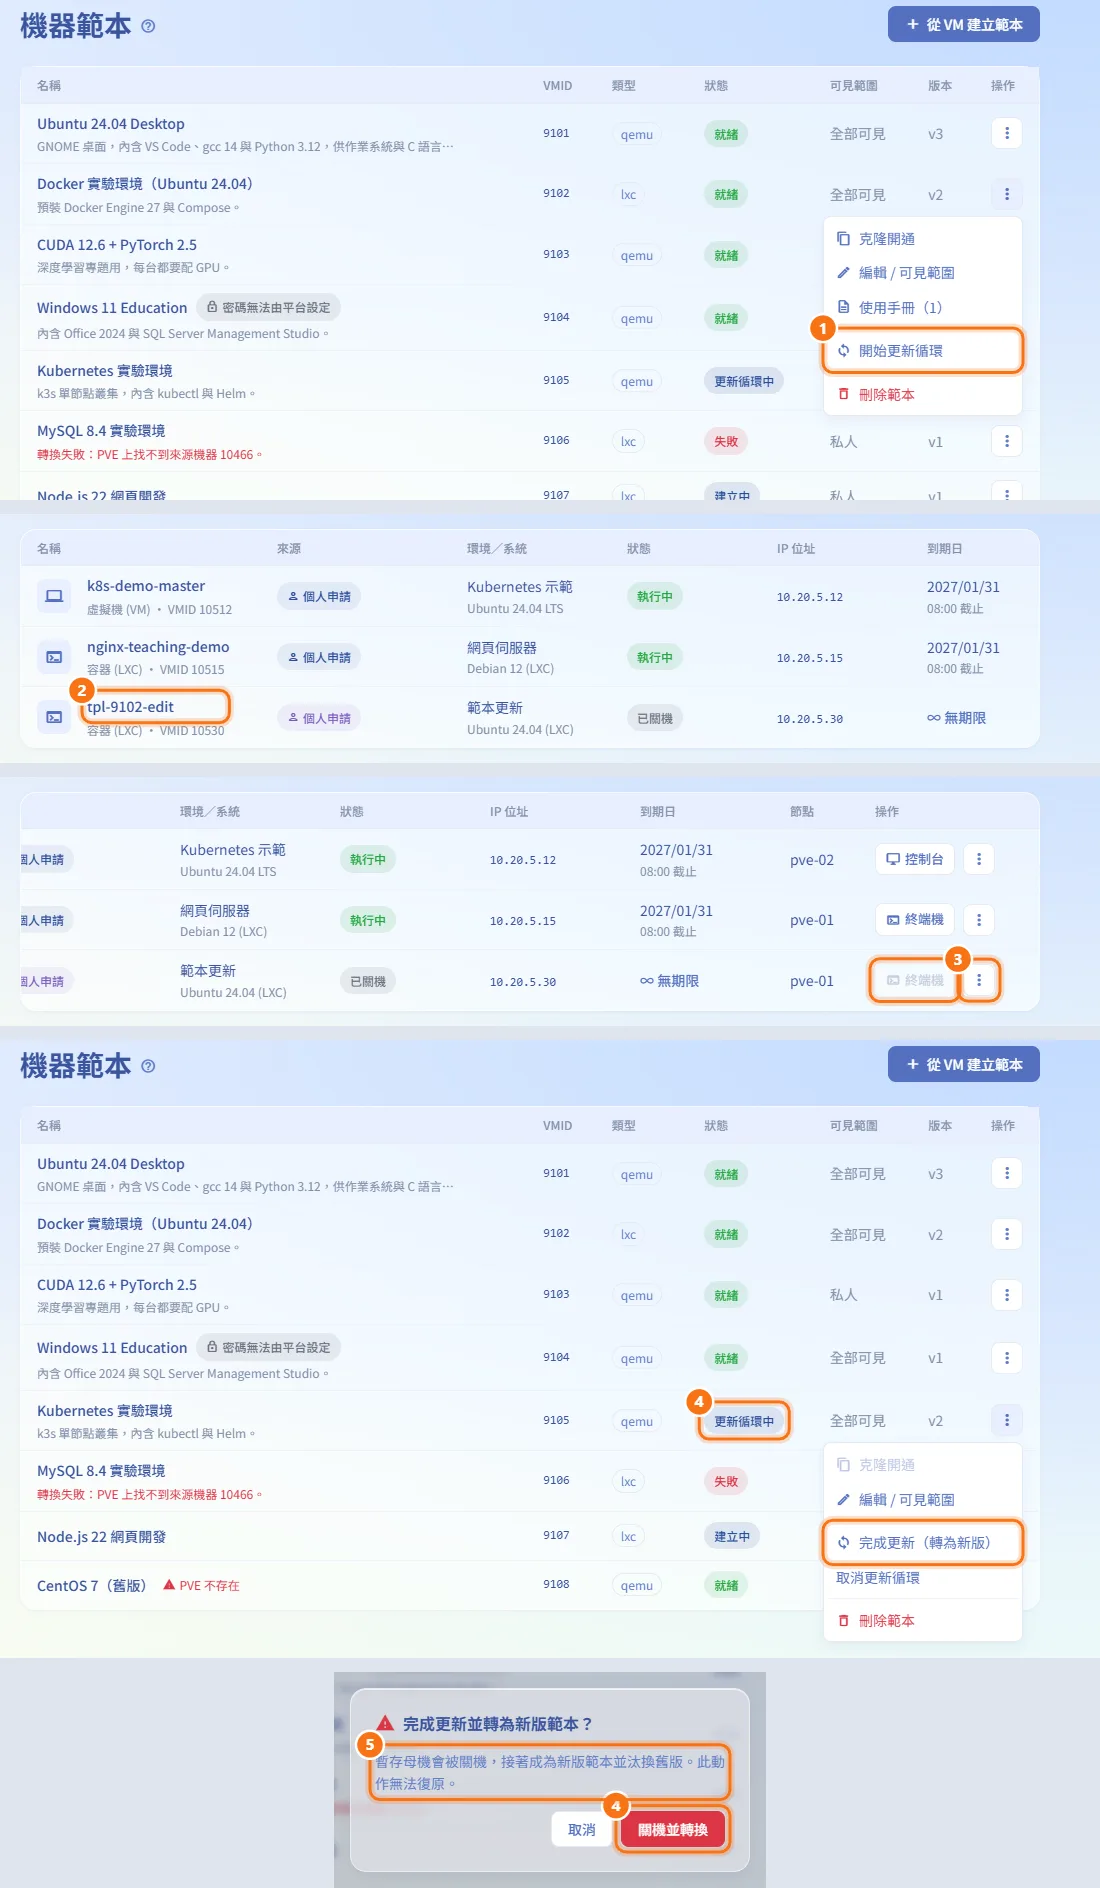
Task: Click 取消 in the confirmation dialog
Action: coord(582,1830)
